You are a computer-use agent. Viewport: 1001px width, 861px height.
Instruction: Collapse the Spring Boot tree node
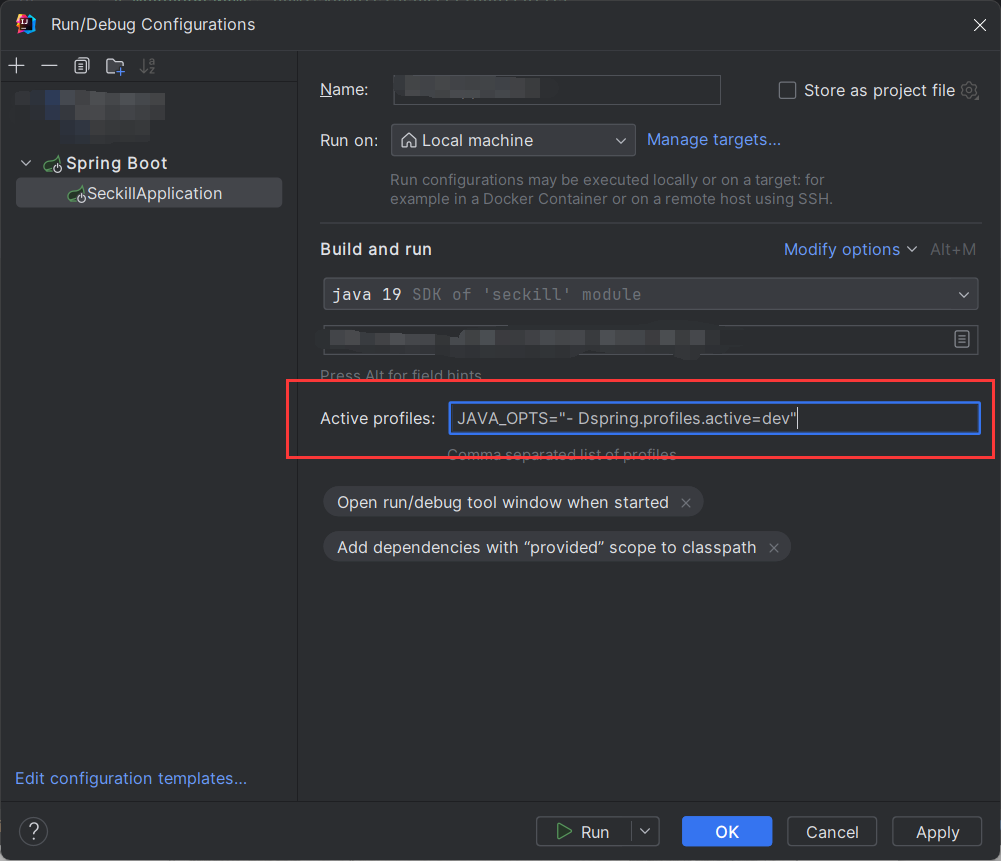(26, 163)
